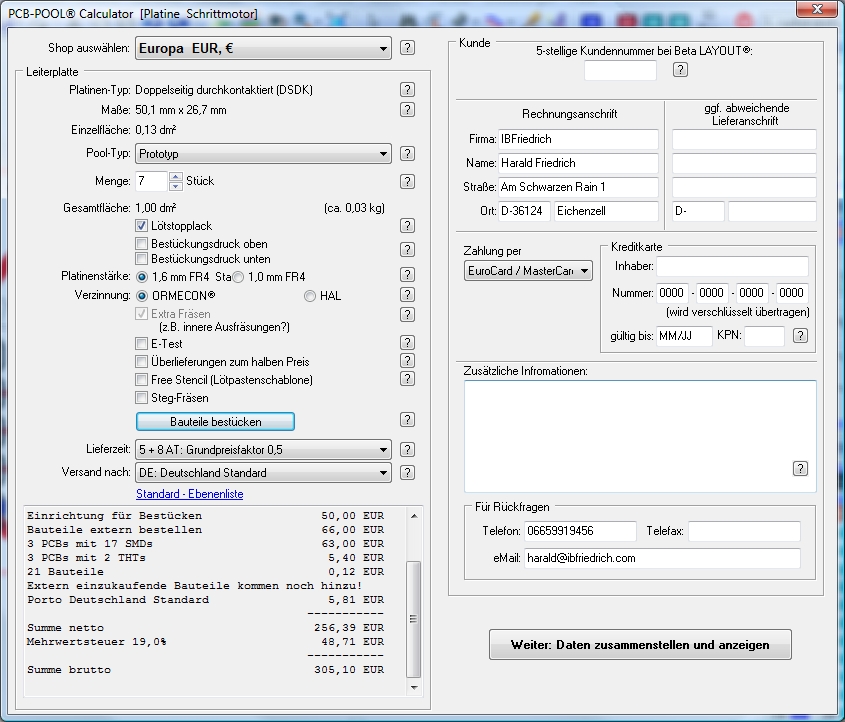Image resolution: width=845 pixels, height=722 pixels.
Task: Click the Bauteile bestücken button
Action: 215,422
